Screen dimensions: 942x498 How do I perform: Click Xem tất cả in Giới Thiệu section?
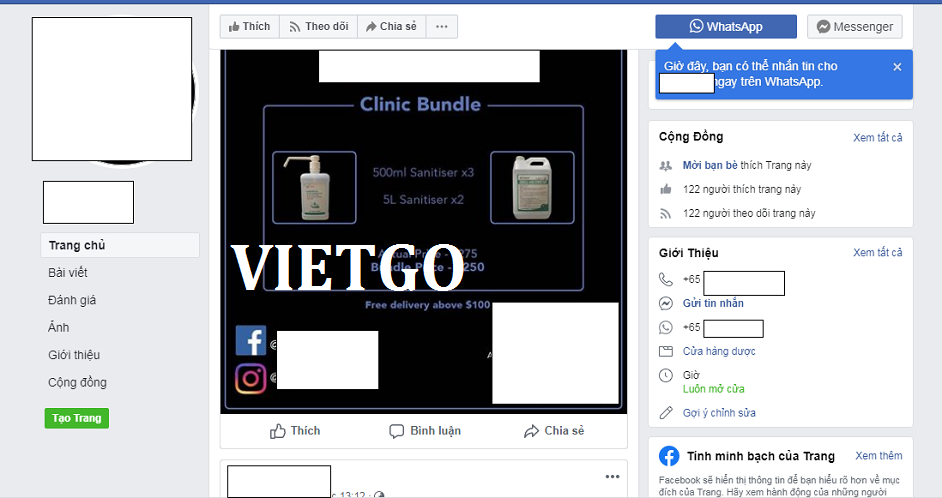[x=878, y=252]
